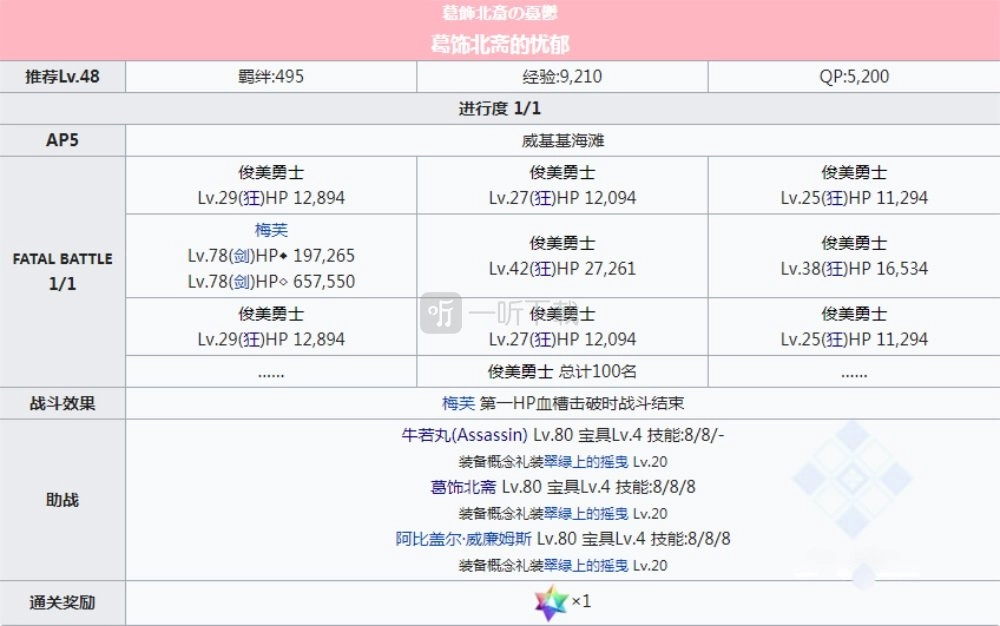The height and width of the screenshot is (626, 1000).
Task: Click the 听 watermark logo icon
Action: 441,313
